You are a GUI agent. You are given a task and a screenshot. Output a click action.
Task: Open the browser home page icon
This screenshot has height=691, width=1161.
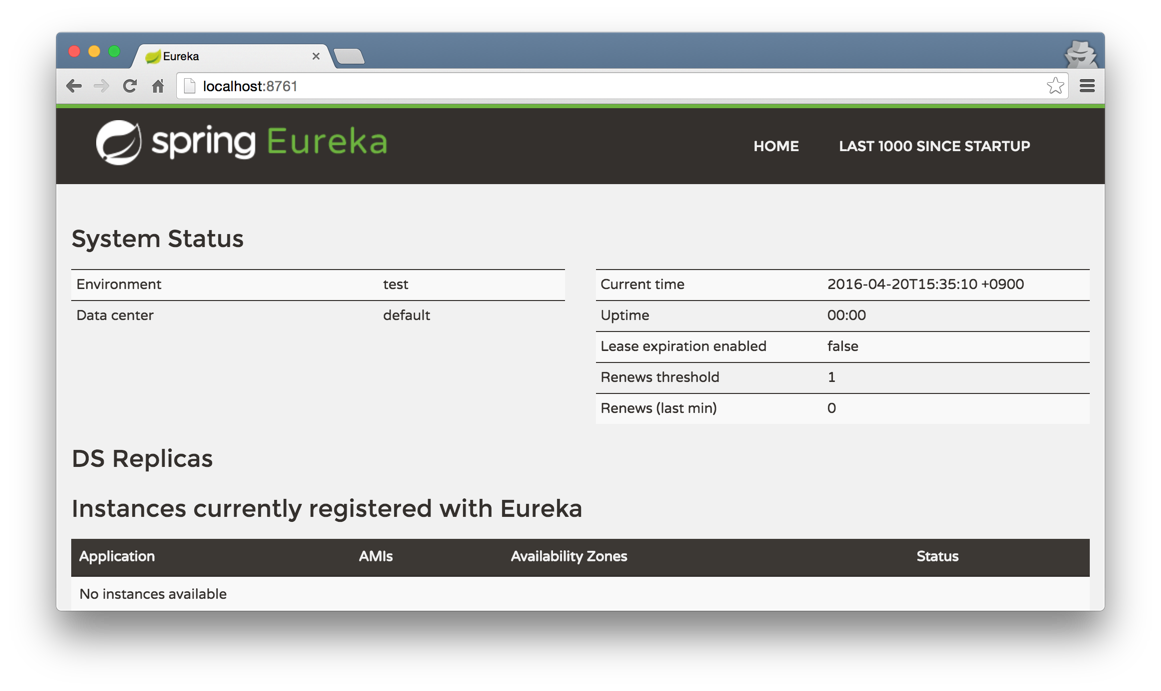pyautogui.click(x=158, y=86)
